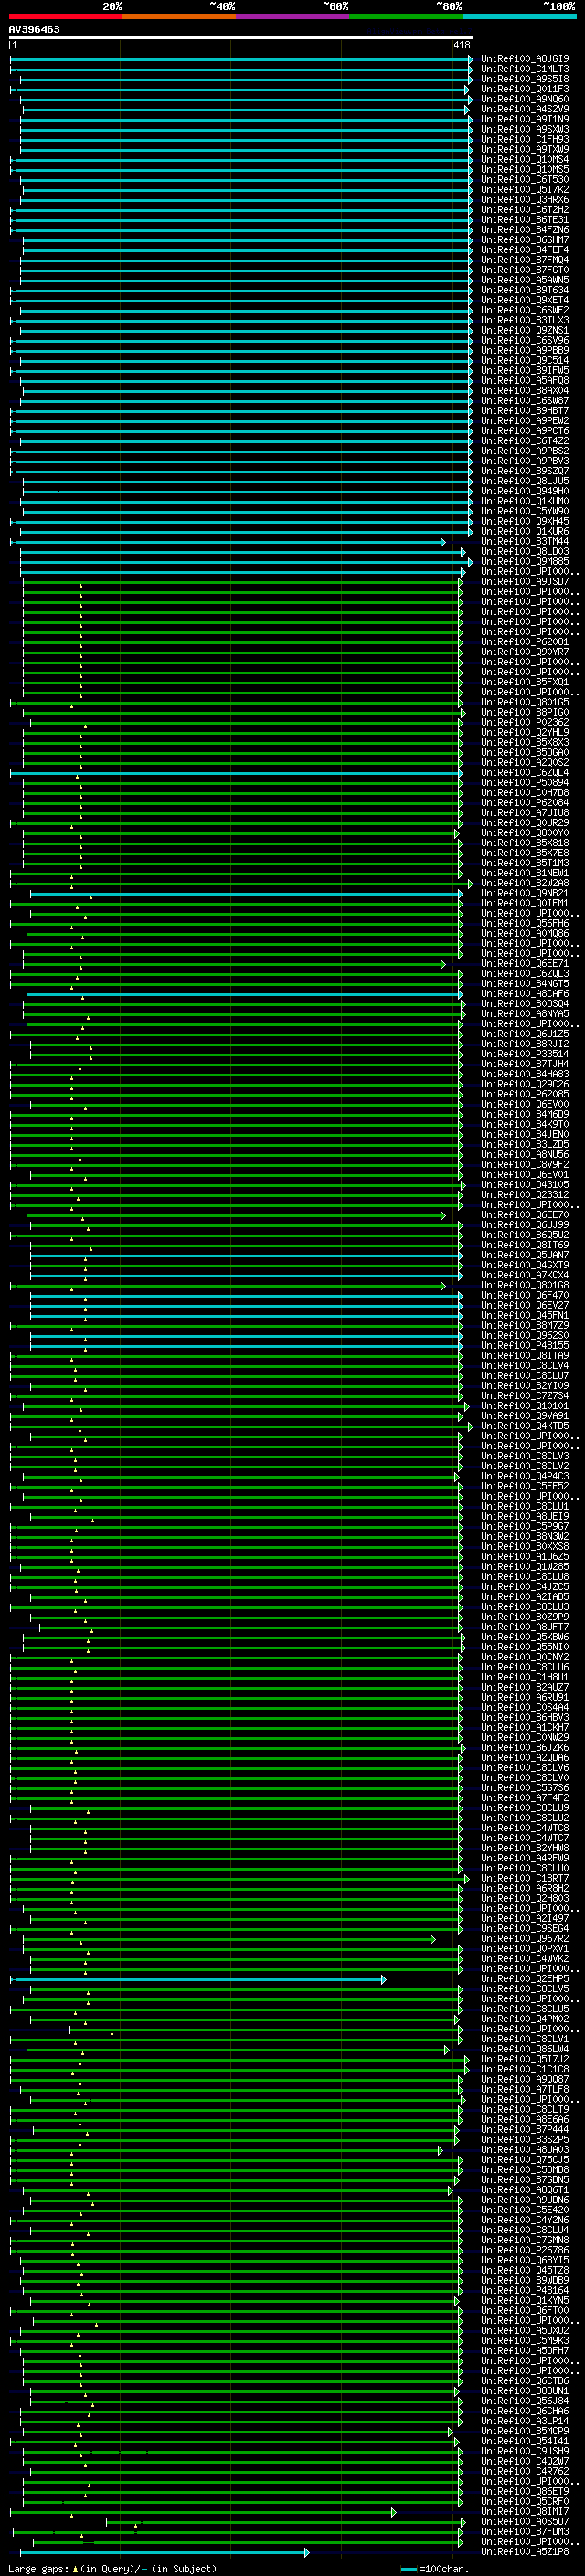Select label UniRef100_B8PIG0

pyautogui.click(x=525, y=713)
